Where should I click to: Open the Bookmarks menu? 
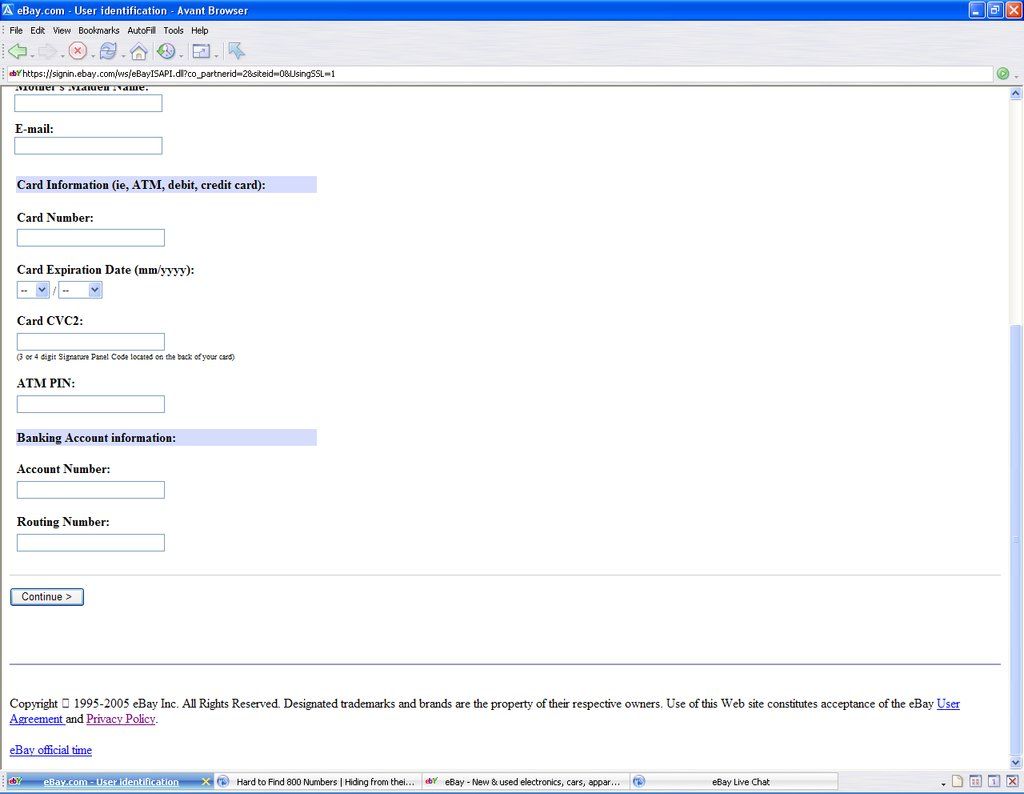(x=98, y=31)
